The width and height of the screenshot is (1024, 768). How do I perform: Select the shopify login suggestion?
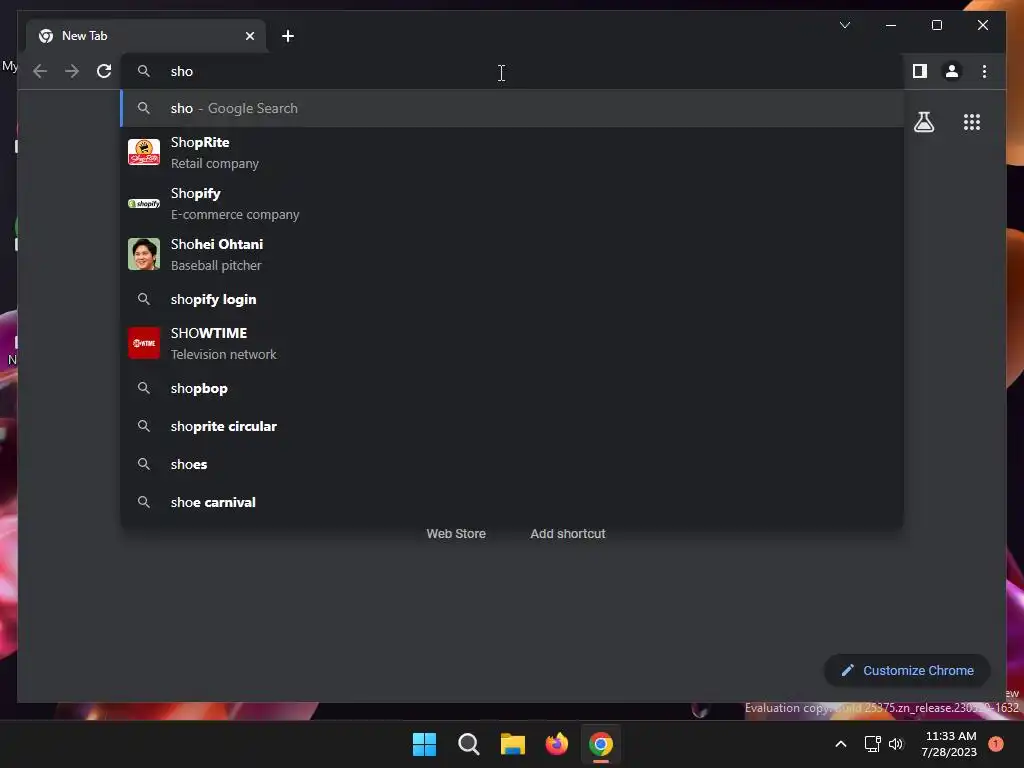click(512, 299)
